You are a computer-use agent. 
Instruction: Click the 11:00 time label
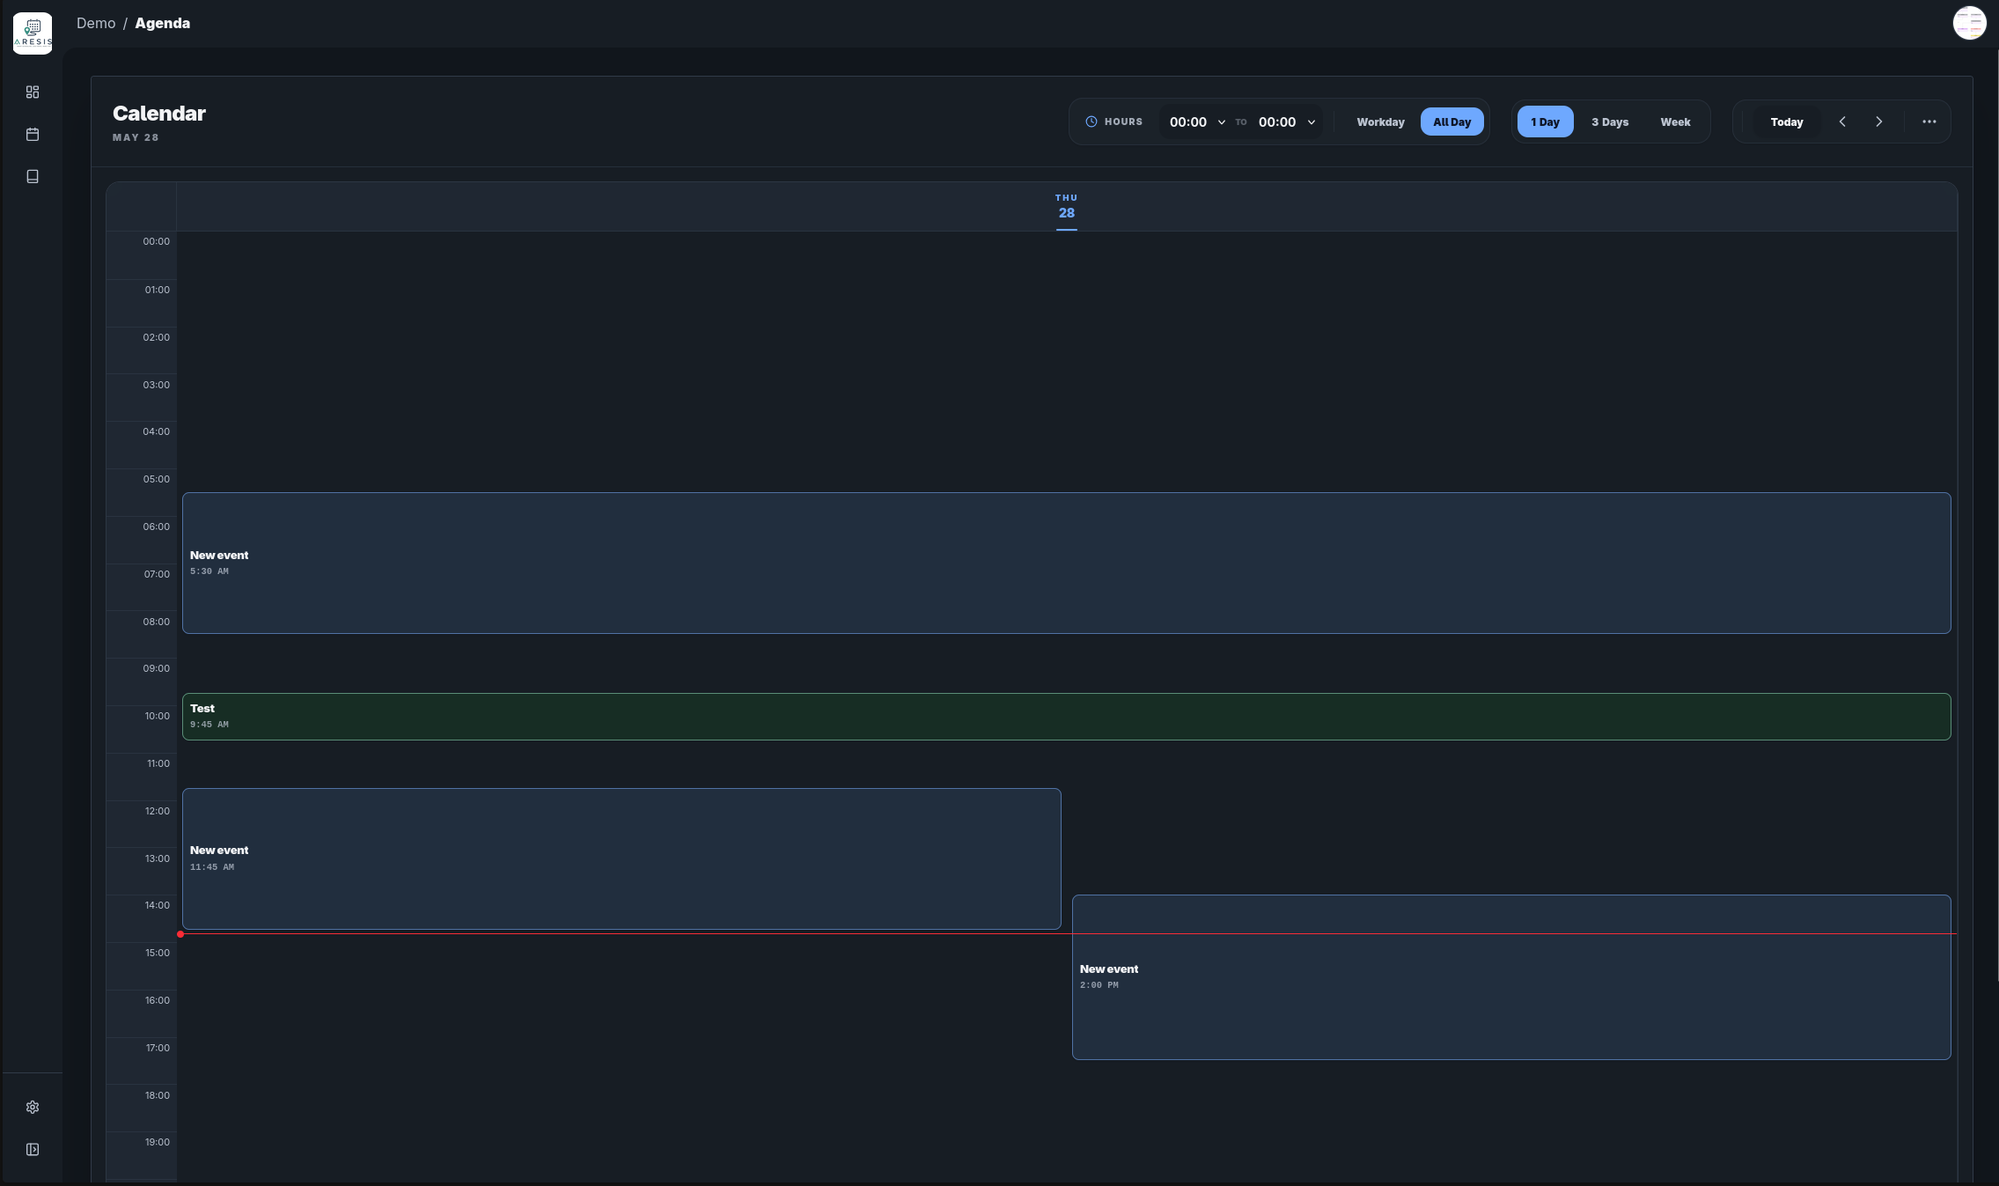point(158,764)
